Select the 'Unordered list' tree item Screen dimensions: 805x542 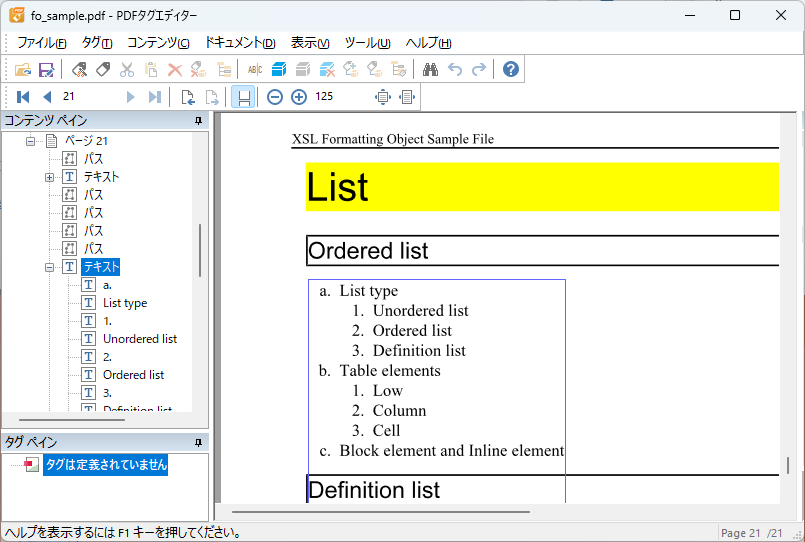point(140,339)
